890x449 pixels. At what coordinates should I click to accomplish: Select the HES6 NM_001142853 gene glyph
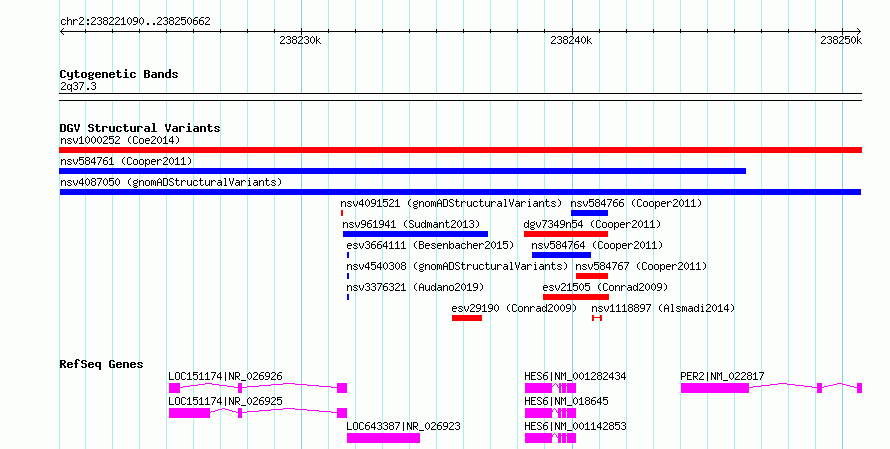coord(551,438)
